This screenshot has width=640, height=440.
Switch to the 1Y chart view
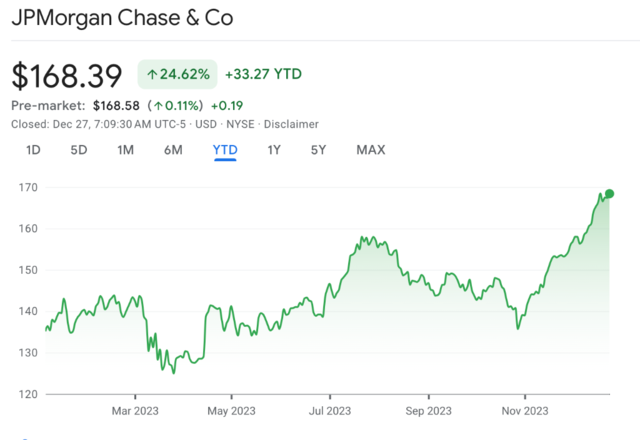[x=274, y=150]
